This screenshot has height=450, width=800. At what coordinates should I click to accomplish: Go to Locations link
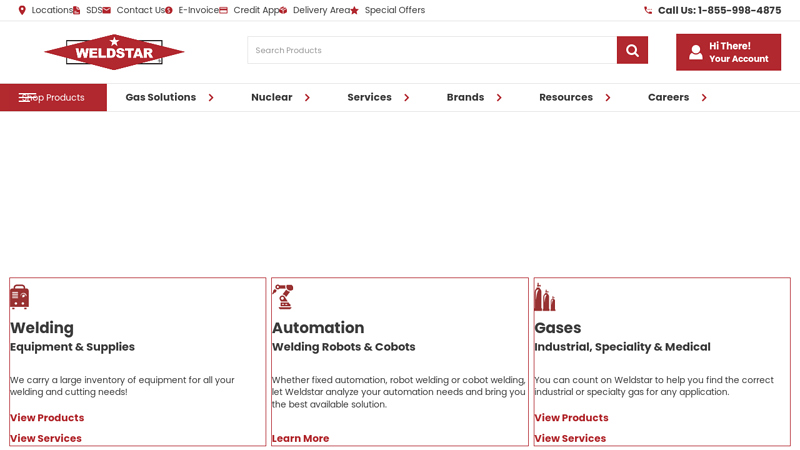pyautogui.click(x=52, y=10)
